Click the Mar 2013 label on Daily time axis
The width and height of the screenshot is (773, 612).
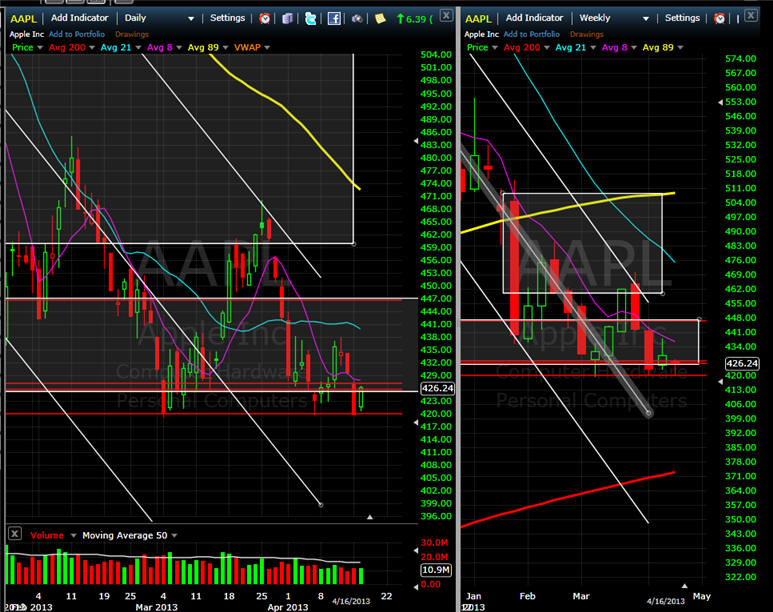[157, 607]
